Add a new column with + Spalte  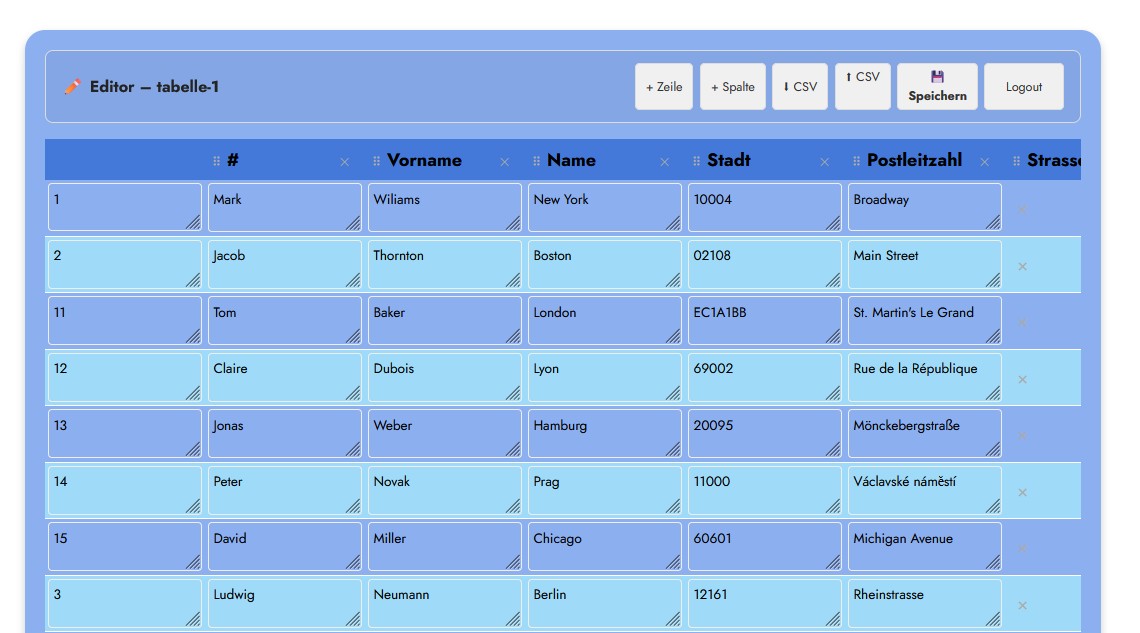733,86
